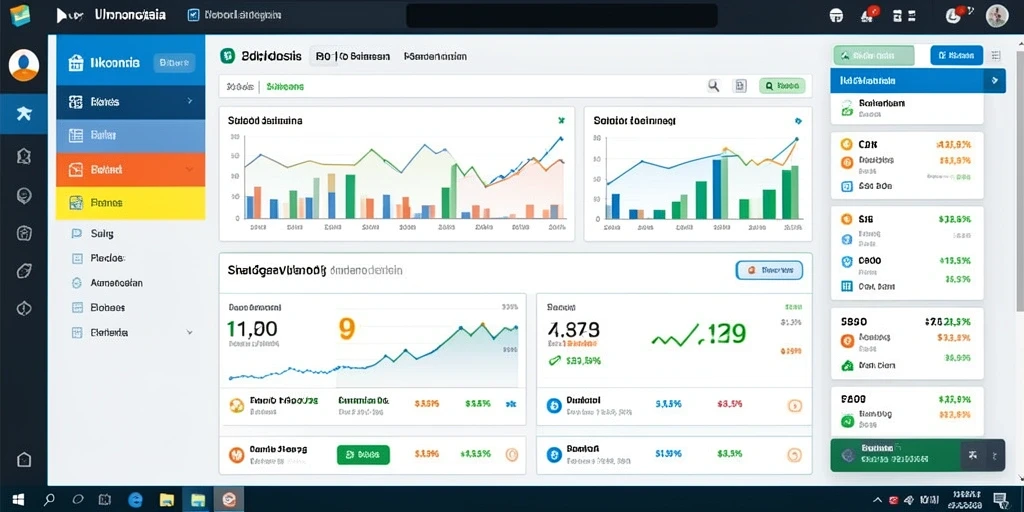Expand the last sidebar list item's down chevron

pyautogui.click(x=189, y=332)
